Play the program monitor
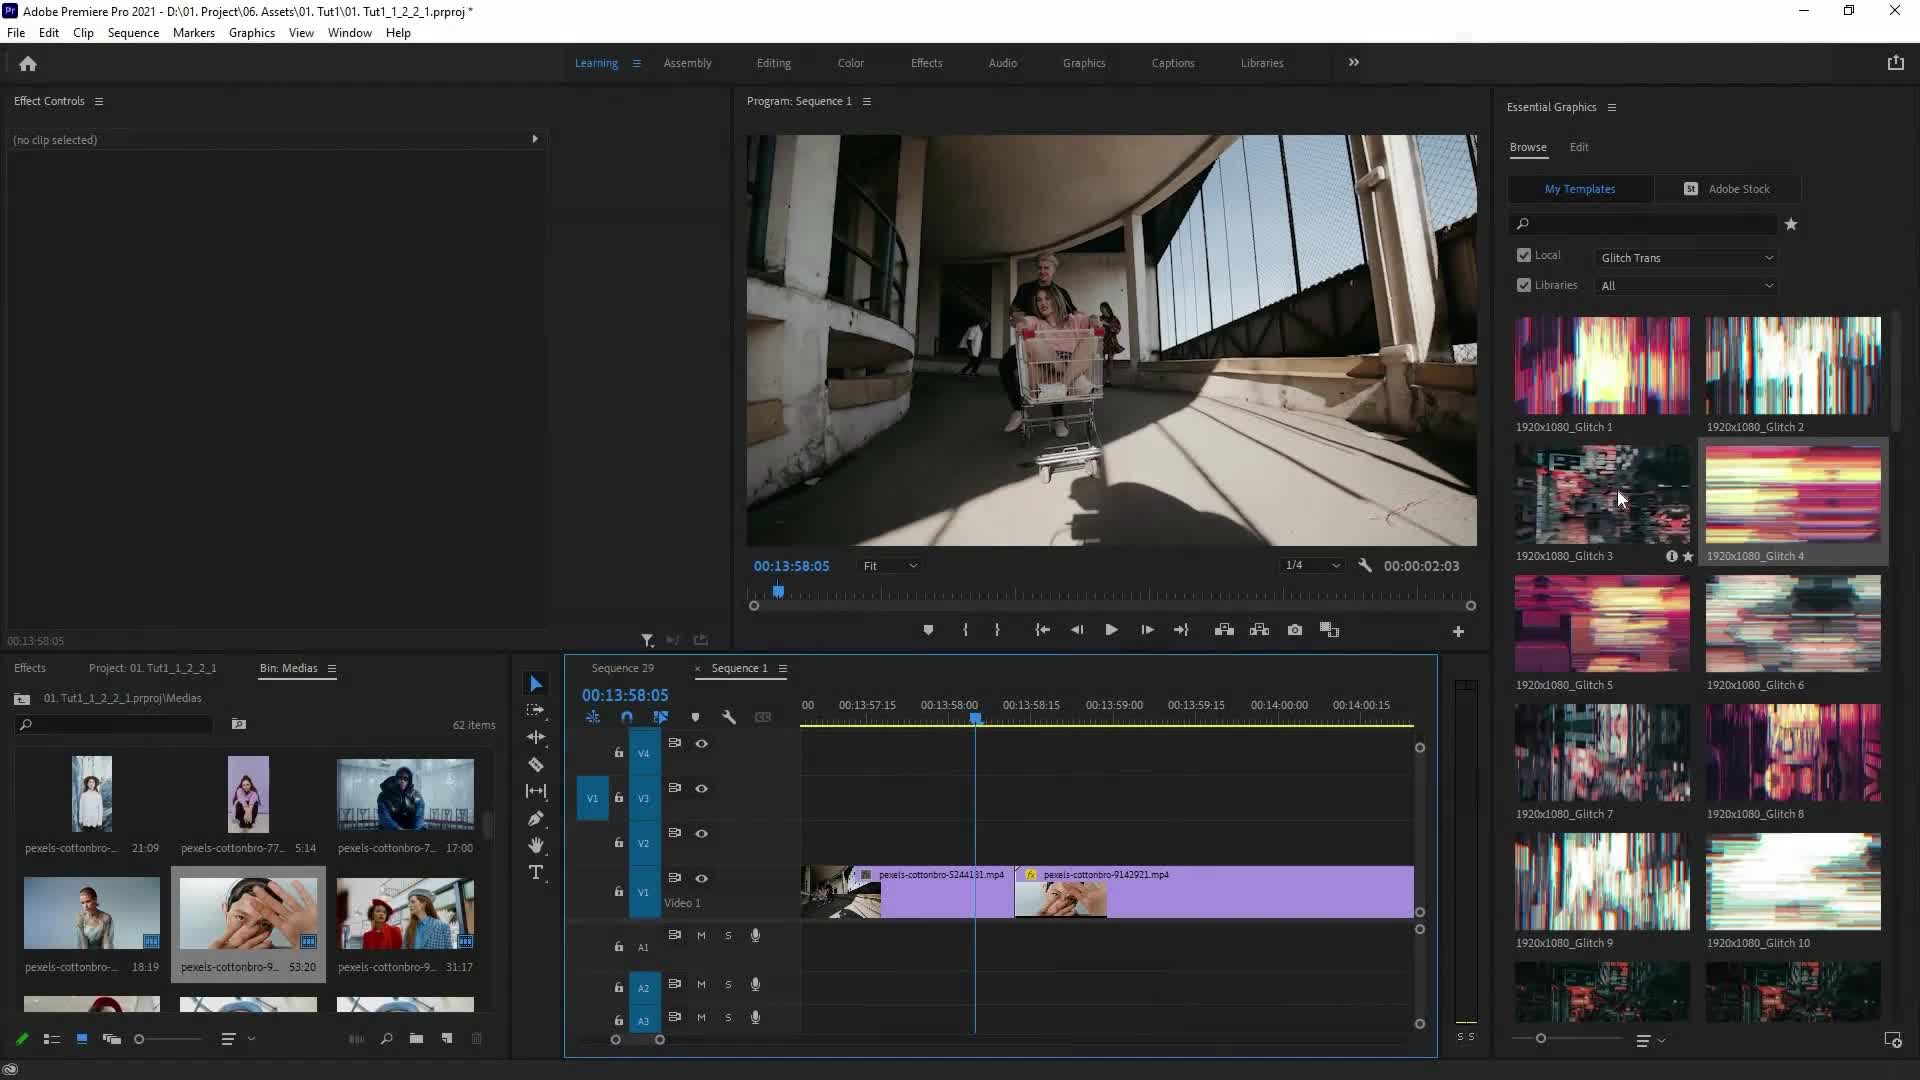This screenshot has width=1920, height=1080. (1111, 630)
